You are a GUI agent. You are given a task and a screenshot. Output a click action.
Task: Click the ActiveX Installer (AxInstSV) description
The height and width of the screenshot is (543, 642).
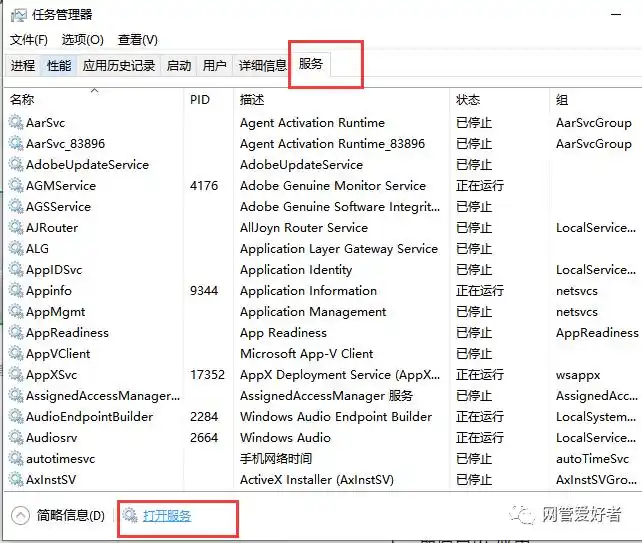[316, 479]
